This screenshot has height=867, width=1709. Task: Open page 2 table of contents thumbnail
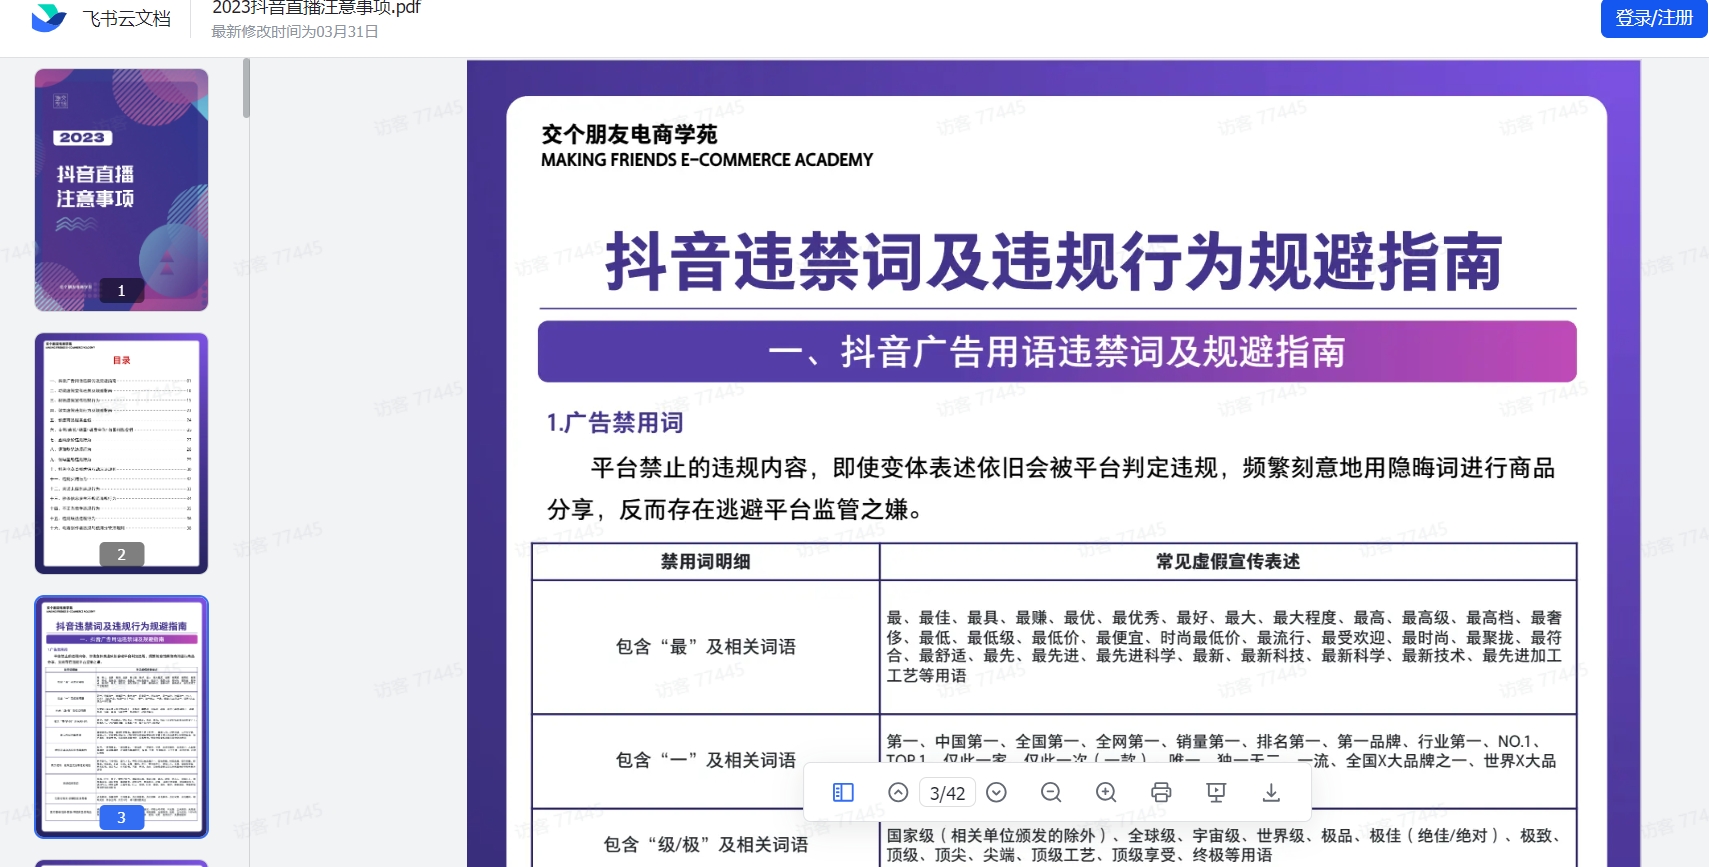(121, 453)
